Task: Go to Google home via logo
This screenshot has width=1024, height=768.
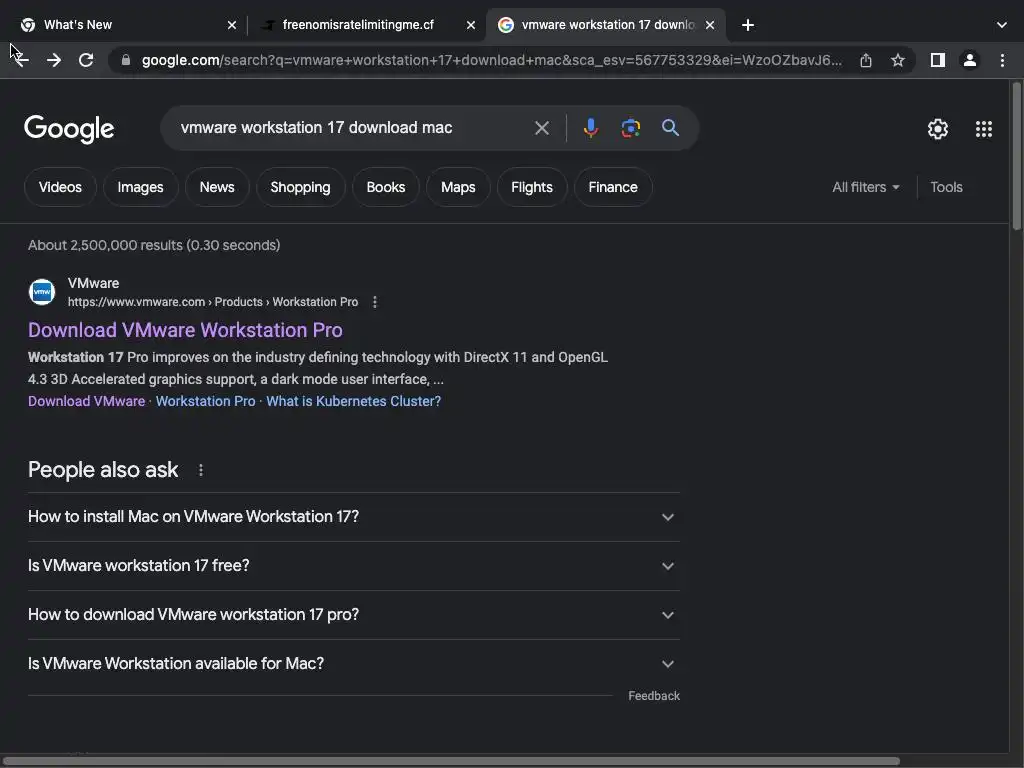Action: click(69, 129)
